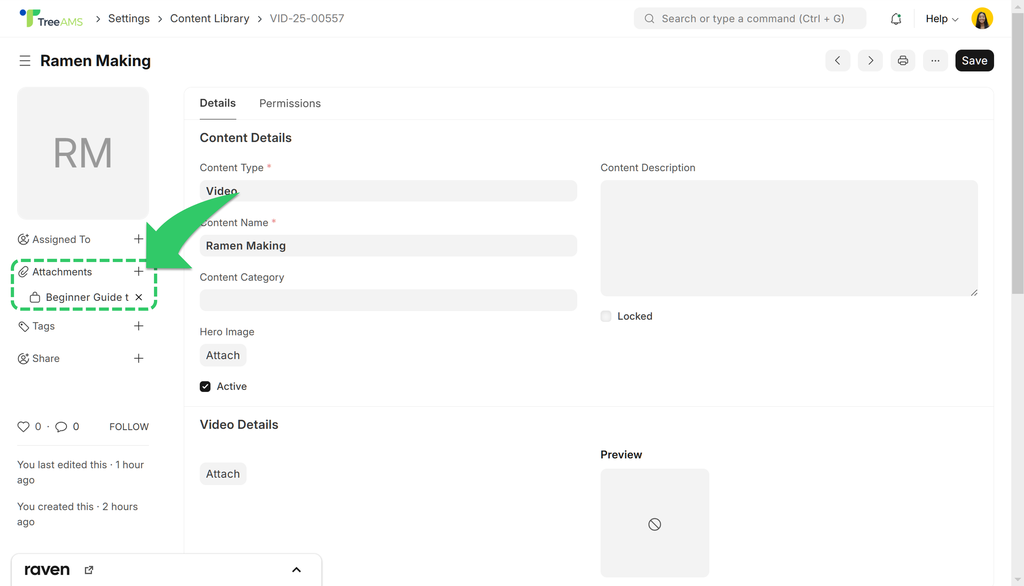This screenshot has height=586, width=1024.
Task: Add a tag with plus icon
Action: point(138,326)
